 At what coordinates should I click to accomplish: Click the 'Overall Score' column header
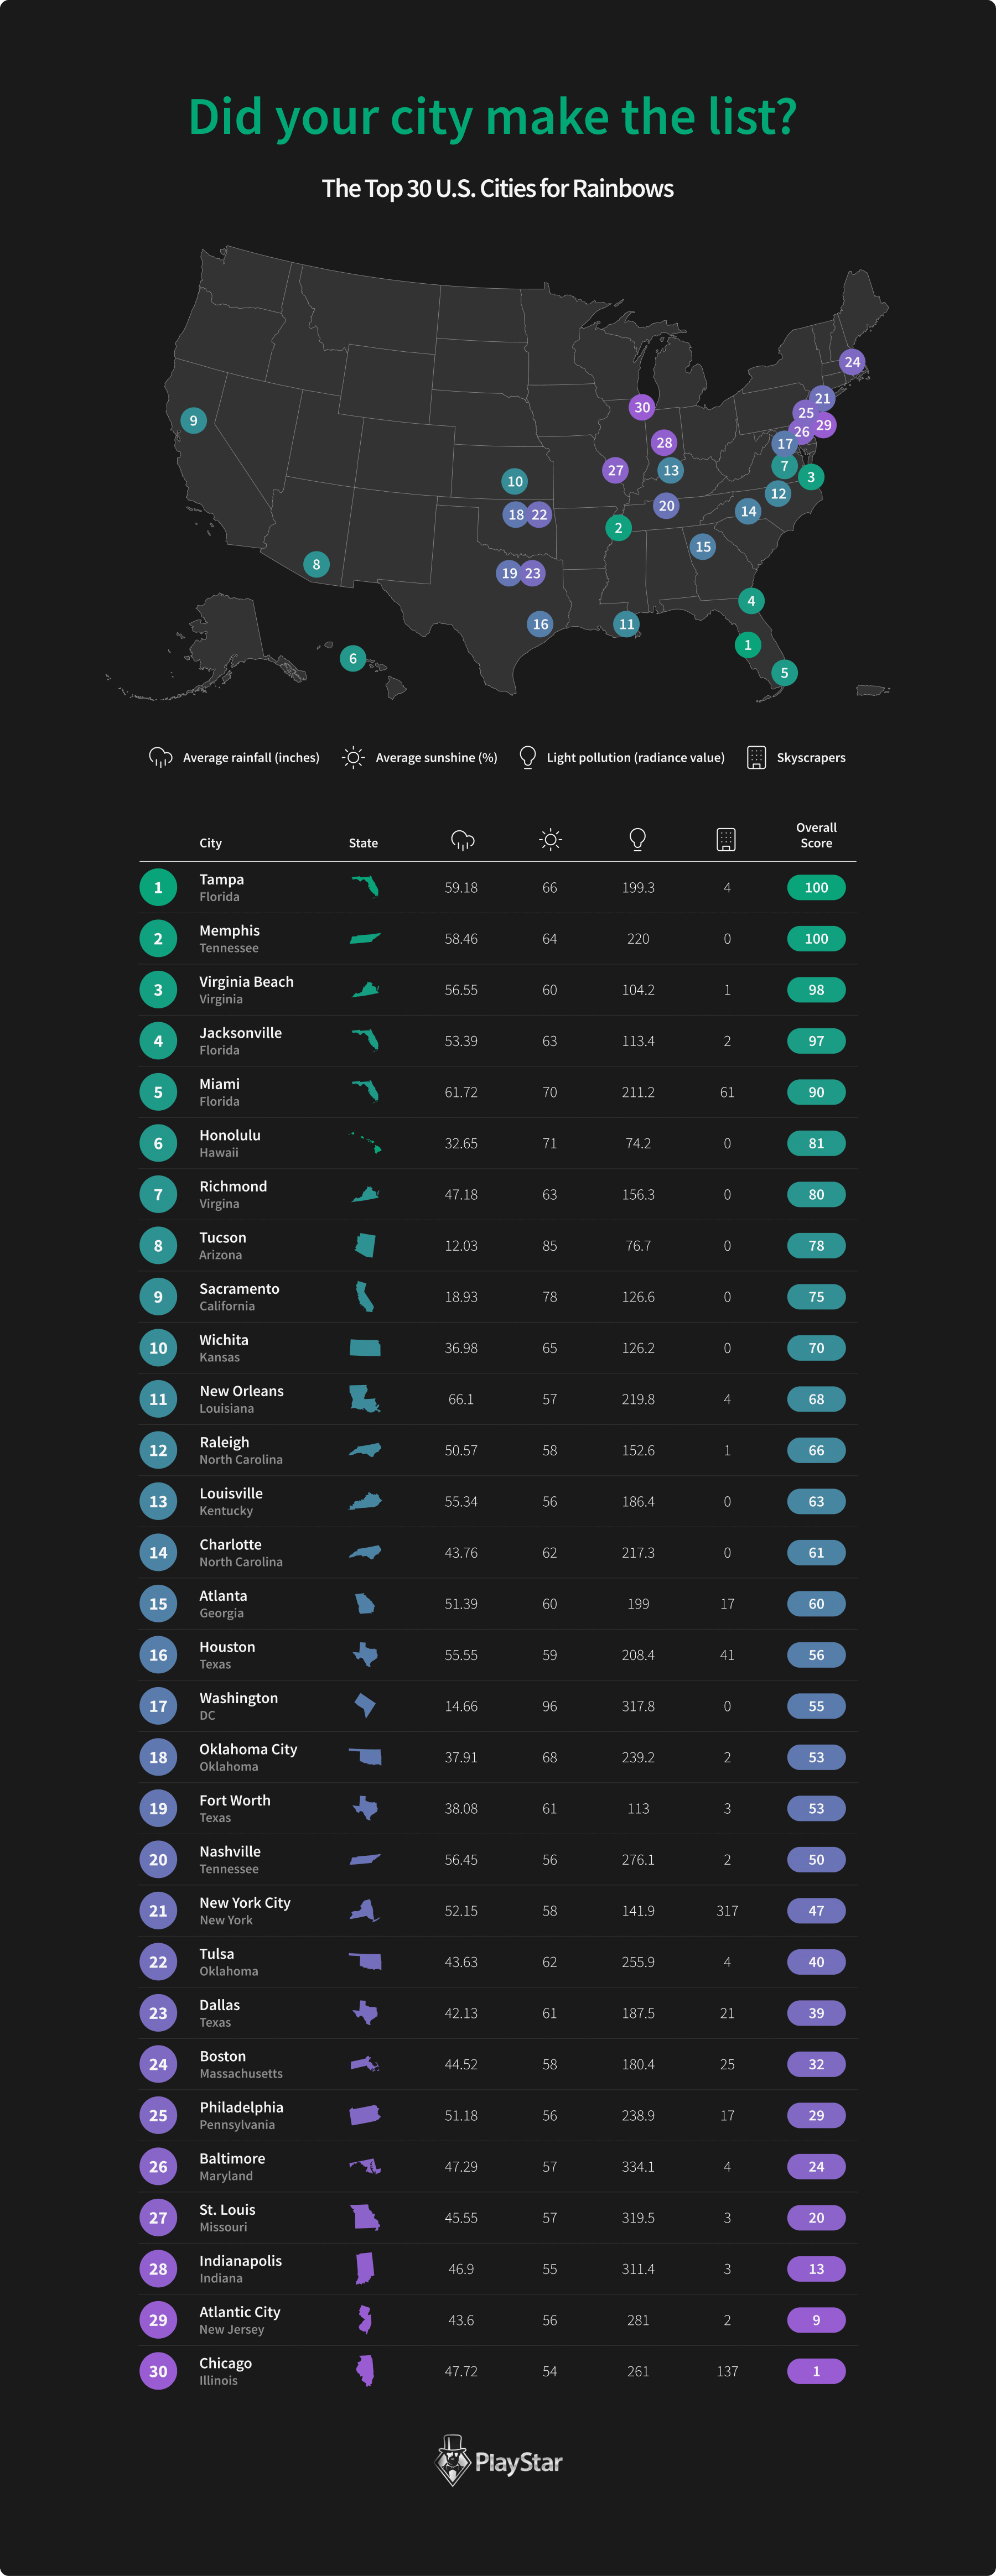pyautogui.click(x=816, y=835)
